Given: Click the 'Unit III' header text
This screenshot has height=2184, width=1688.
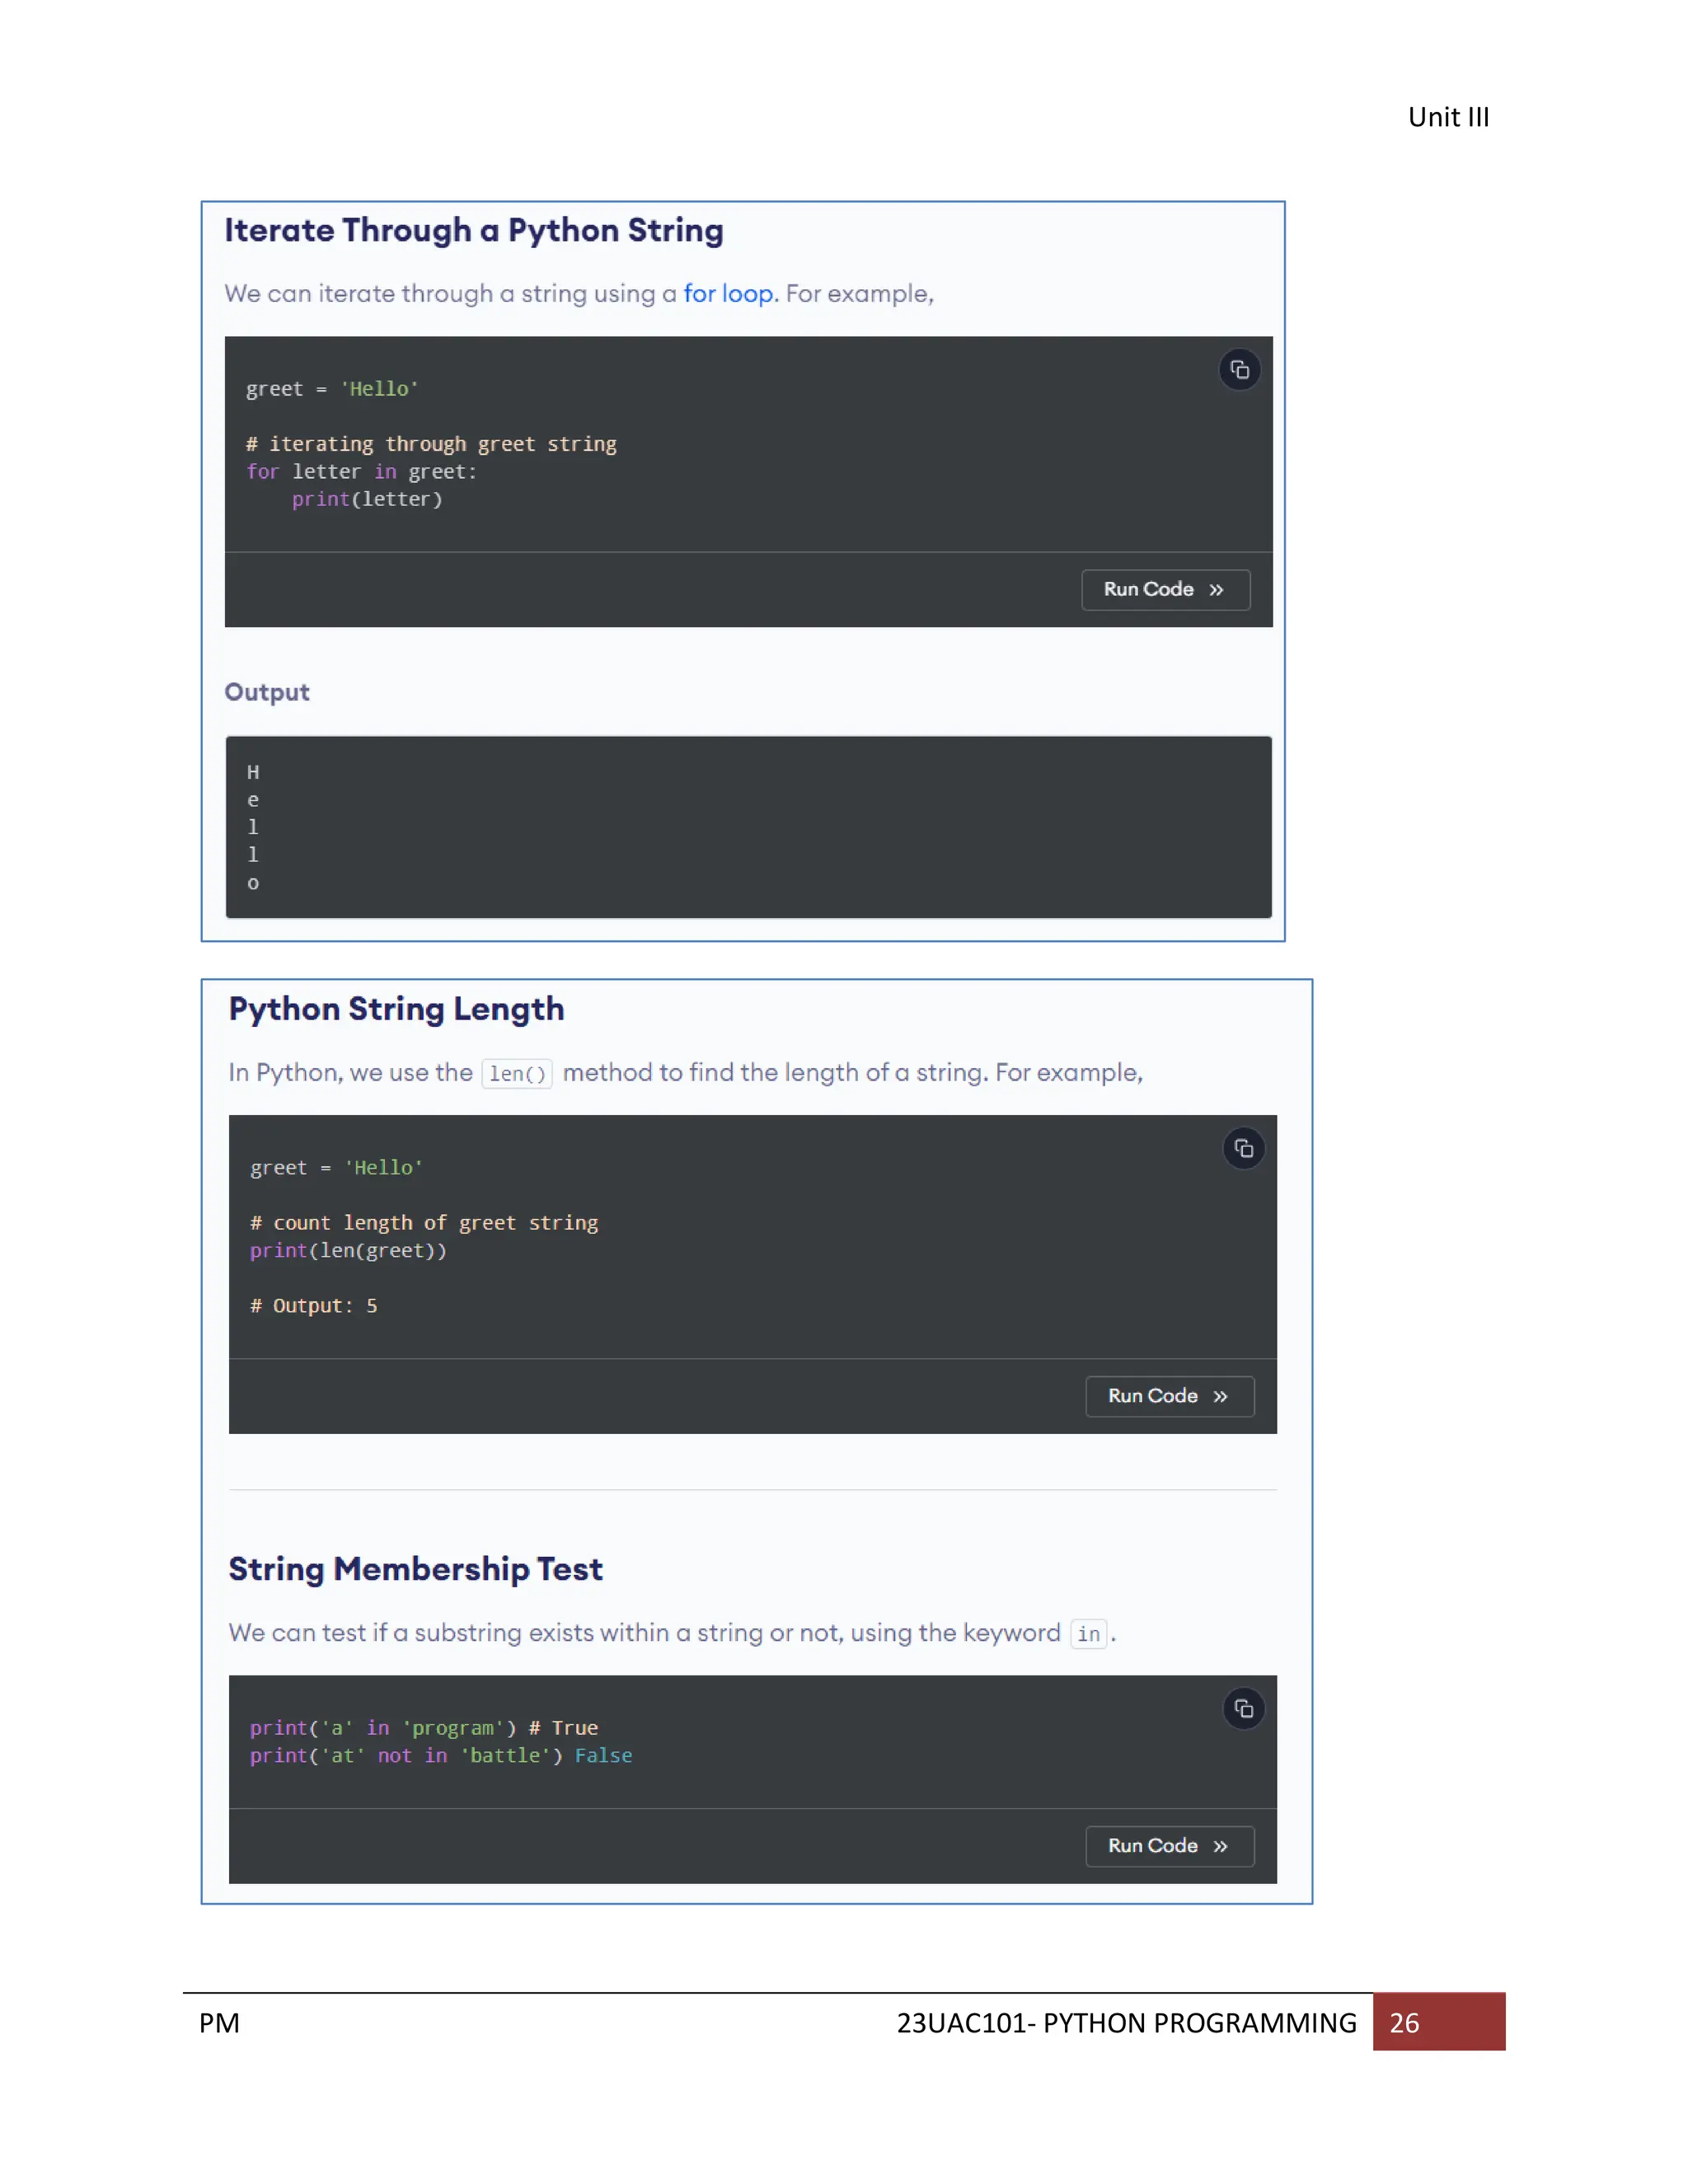Looking at the screenshot, I should pyautogui.click(x=1448, y=118).
